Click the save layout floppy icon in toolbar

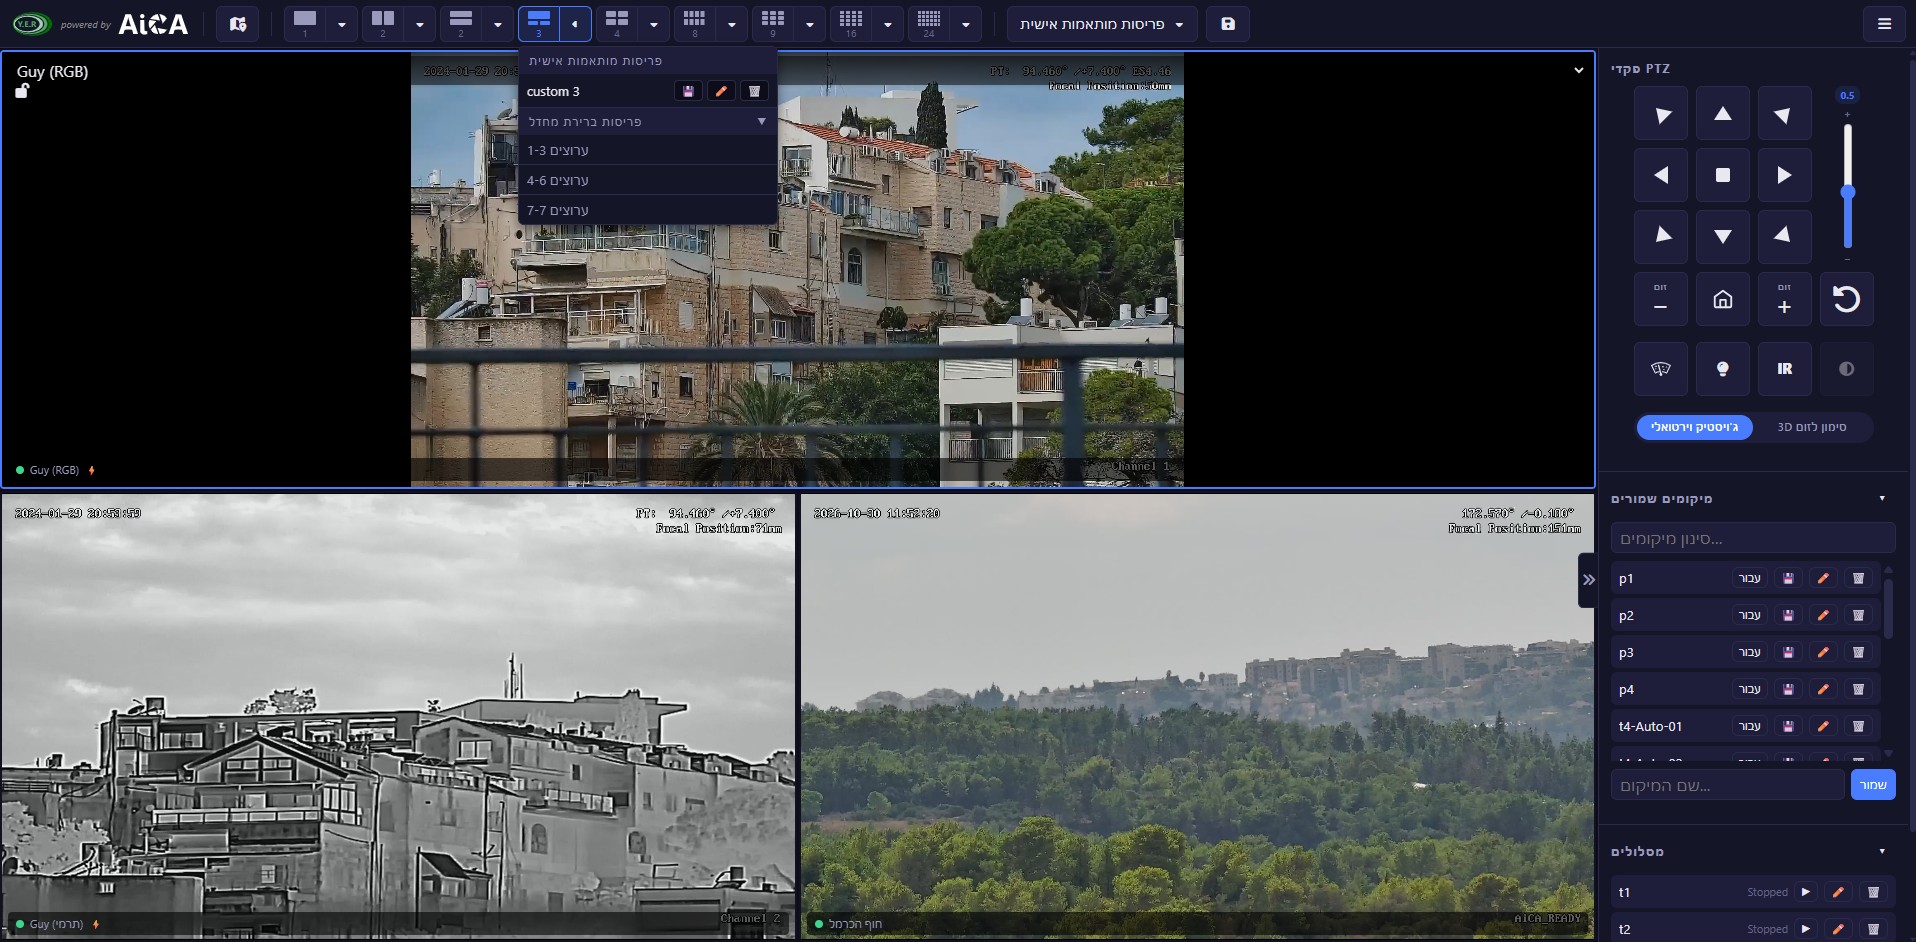(1228, 24)
